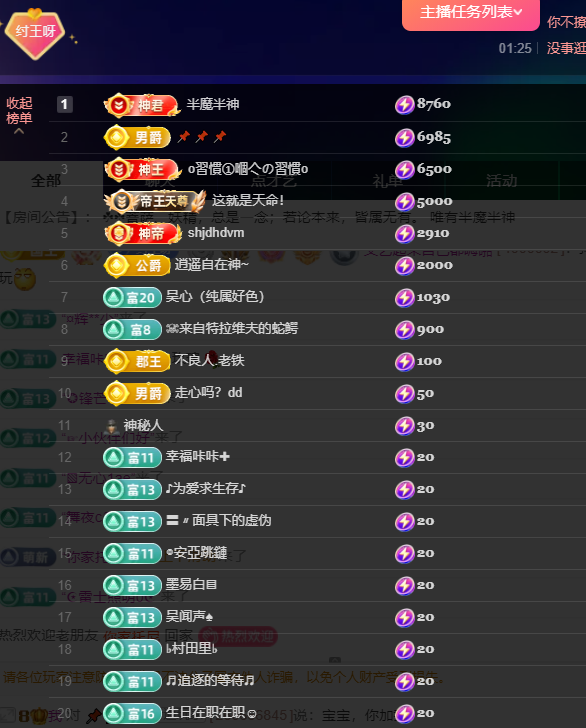Image resolution: width=586 pixels, height=728 pixels.
Task: Select user 不良人老铁
Action: (x=209, y=360)
